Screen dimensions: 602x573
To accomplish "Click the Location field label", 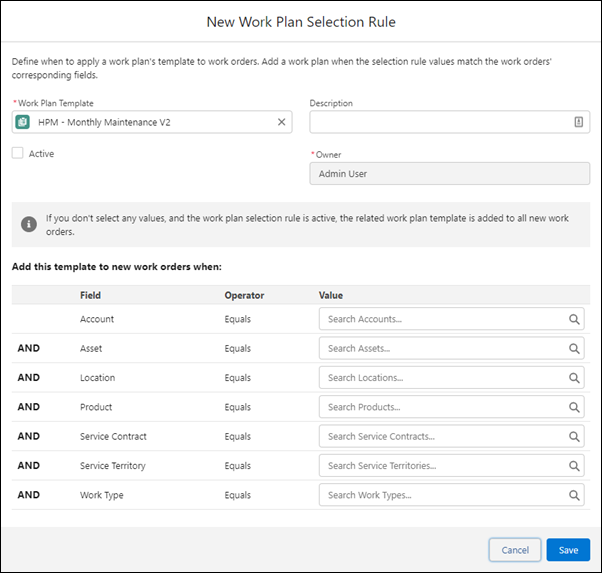I will (x=98, y=378).
